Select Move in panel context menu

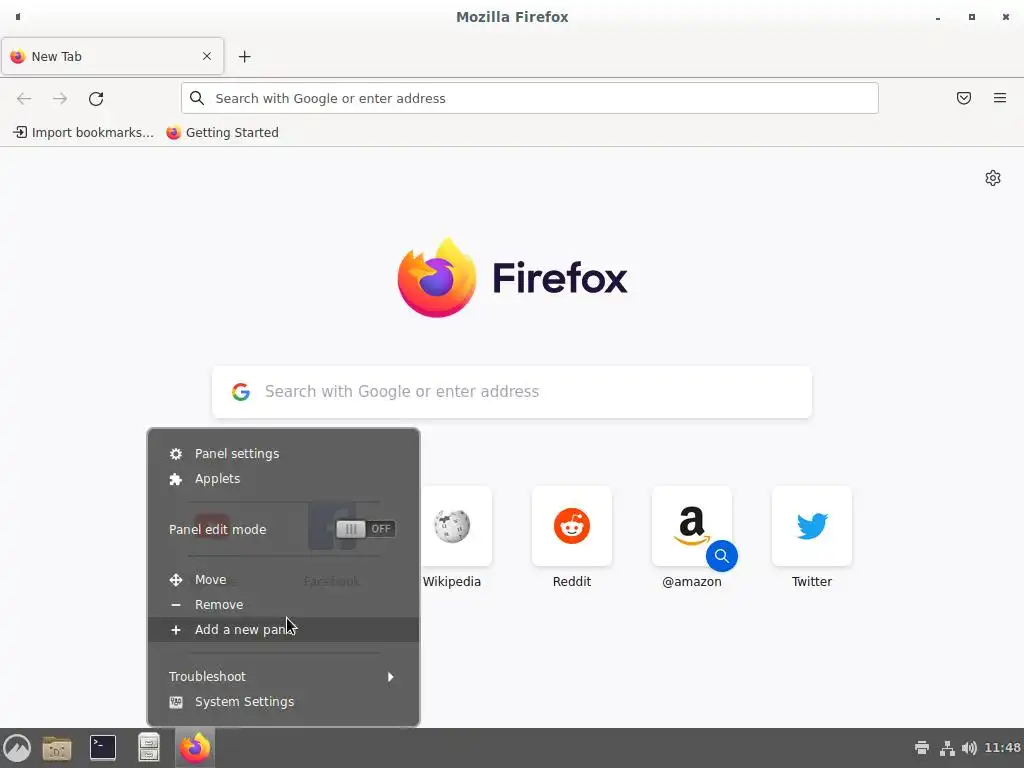(283, 580)
